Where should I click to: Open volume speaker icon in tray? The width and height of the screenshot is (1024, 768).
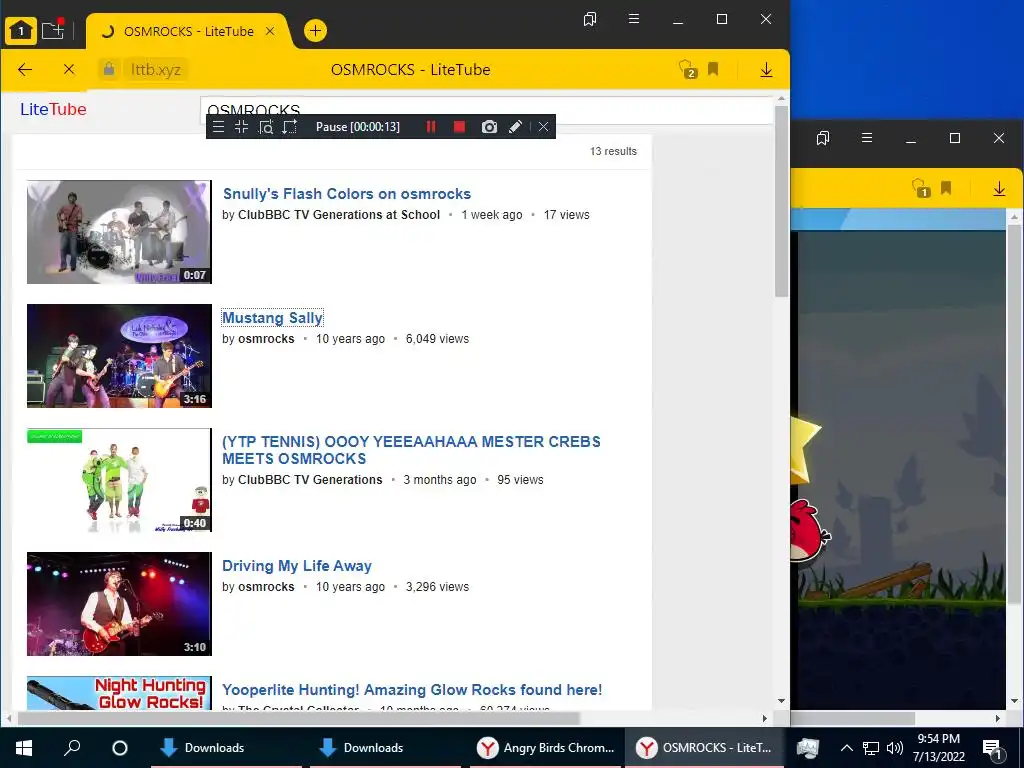click(x=895, y=748)
